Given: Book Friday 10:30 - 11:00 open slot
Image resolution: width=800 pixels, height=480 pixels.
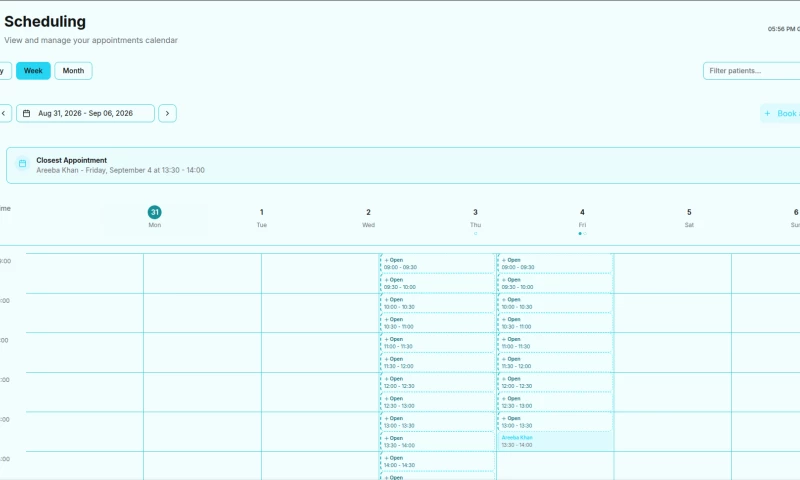Looking at the screenshot, I should (x=555, y=323).
